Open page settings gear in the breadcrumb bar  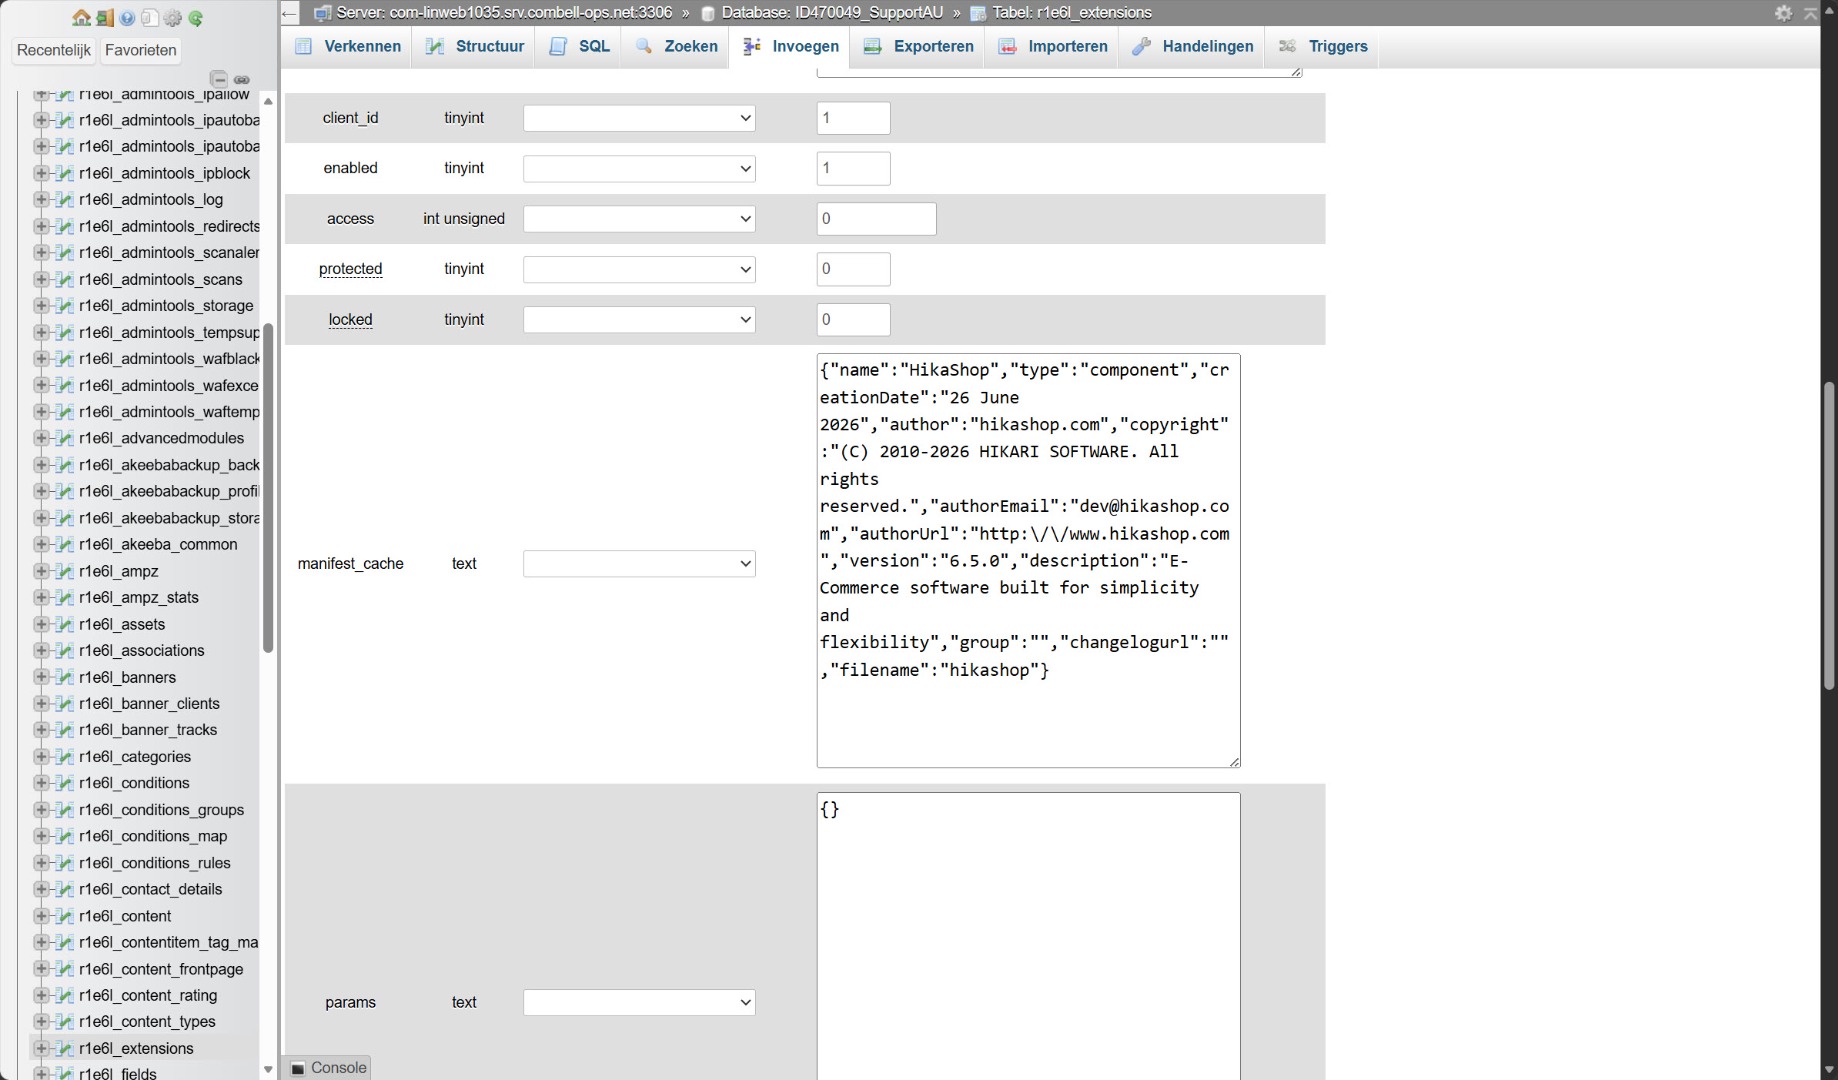coord(1783,13)
